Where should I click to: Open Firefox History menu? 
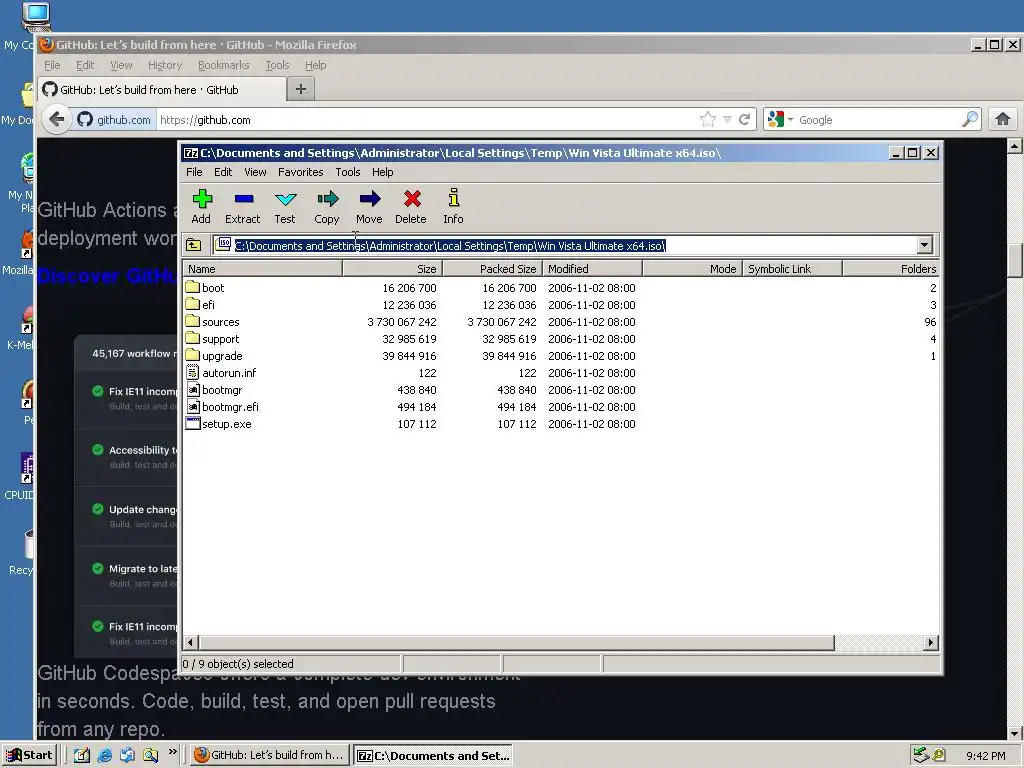[x=165, y=65]
